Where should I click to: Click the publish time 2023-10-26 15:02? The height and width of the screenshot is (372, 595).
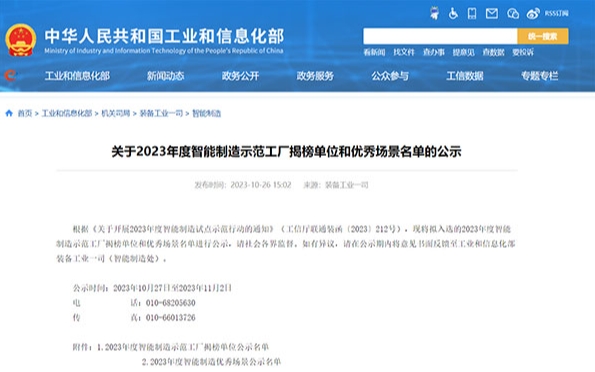click(261, 185)
